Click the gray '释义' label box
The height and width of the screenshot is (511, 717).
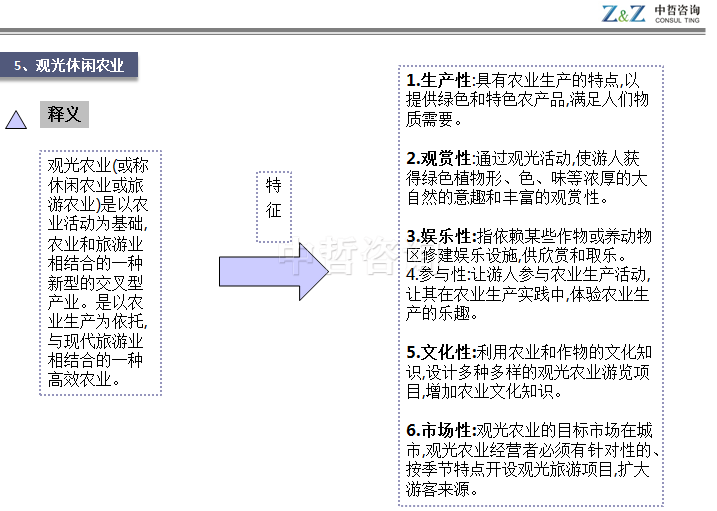[x=64, y=114]
